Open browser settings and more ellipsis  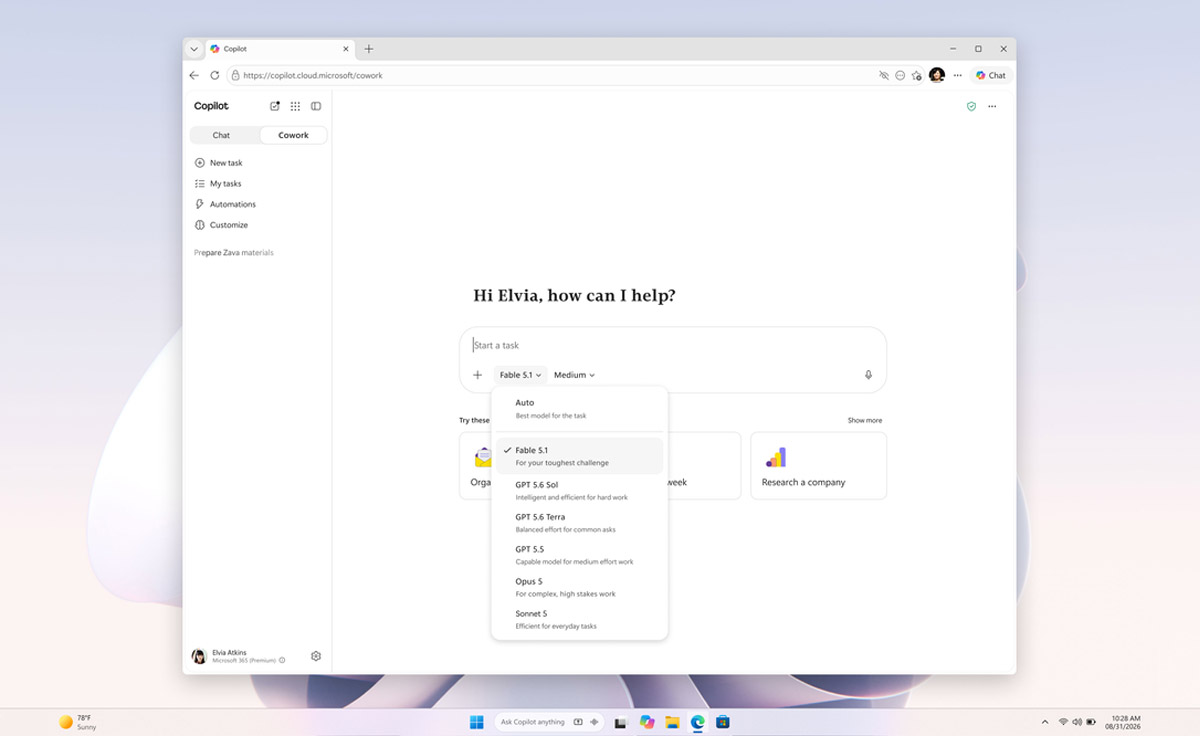[x=957, y=75]
